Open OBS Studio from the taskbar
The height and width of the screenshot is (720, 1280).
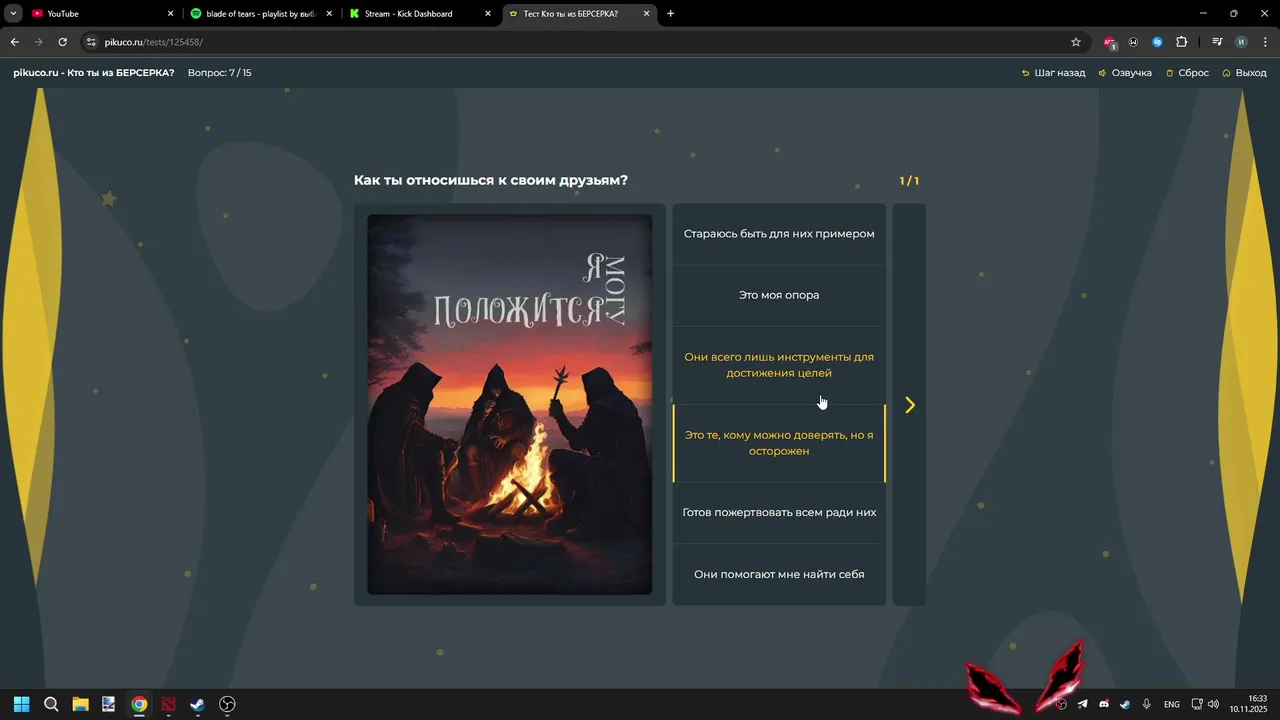pyautogui.click(x=227, y=704)
